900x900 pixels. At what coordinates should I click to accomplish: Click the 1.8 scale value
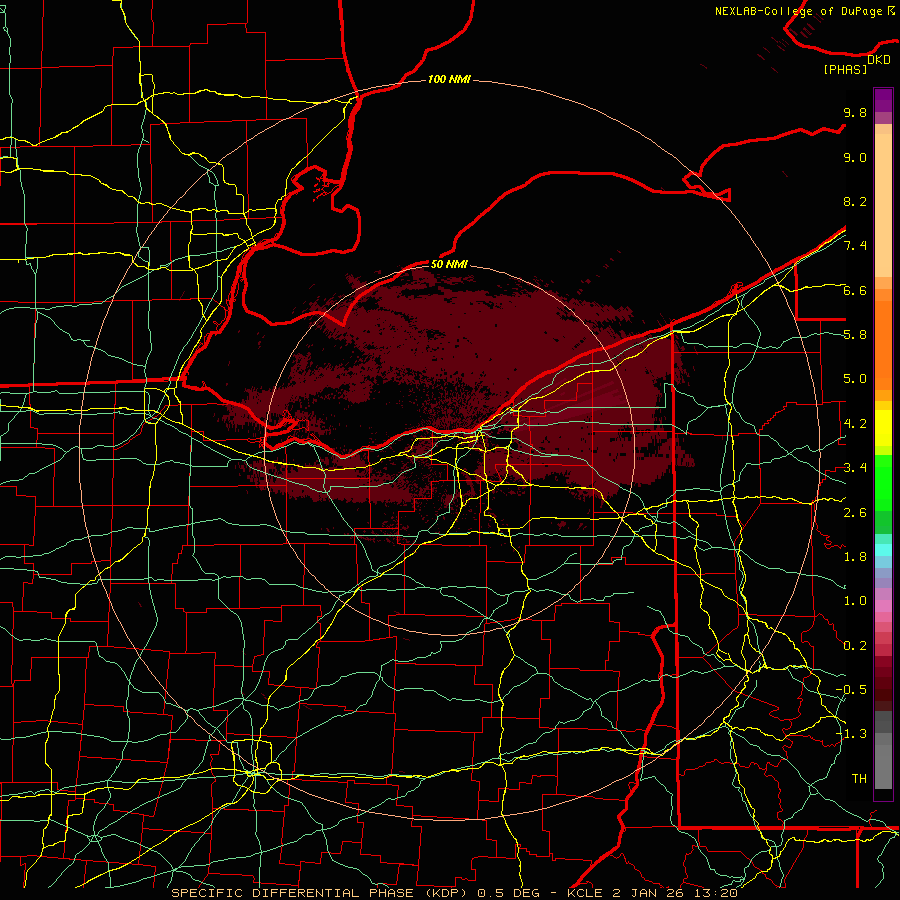[x=855, y=557]
